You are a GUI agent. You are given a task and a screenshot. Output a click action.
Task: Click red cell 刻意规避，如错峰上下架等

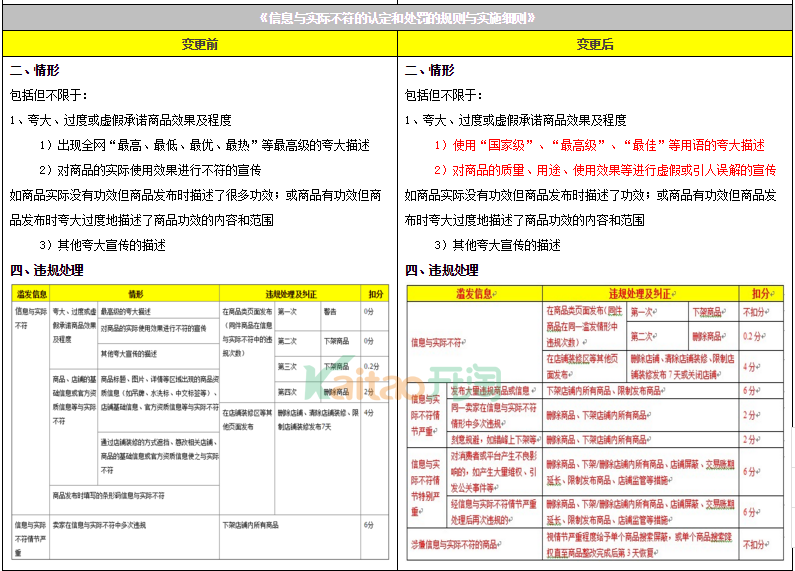pyautogui.click(x=495, y=440)
